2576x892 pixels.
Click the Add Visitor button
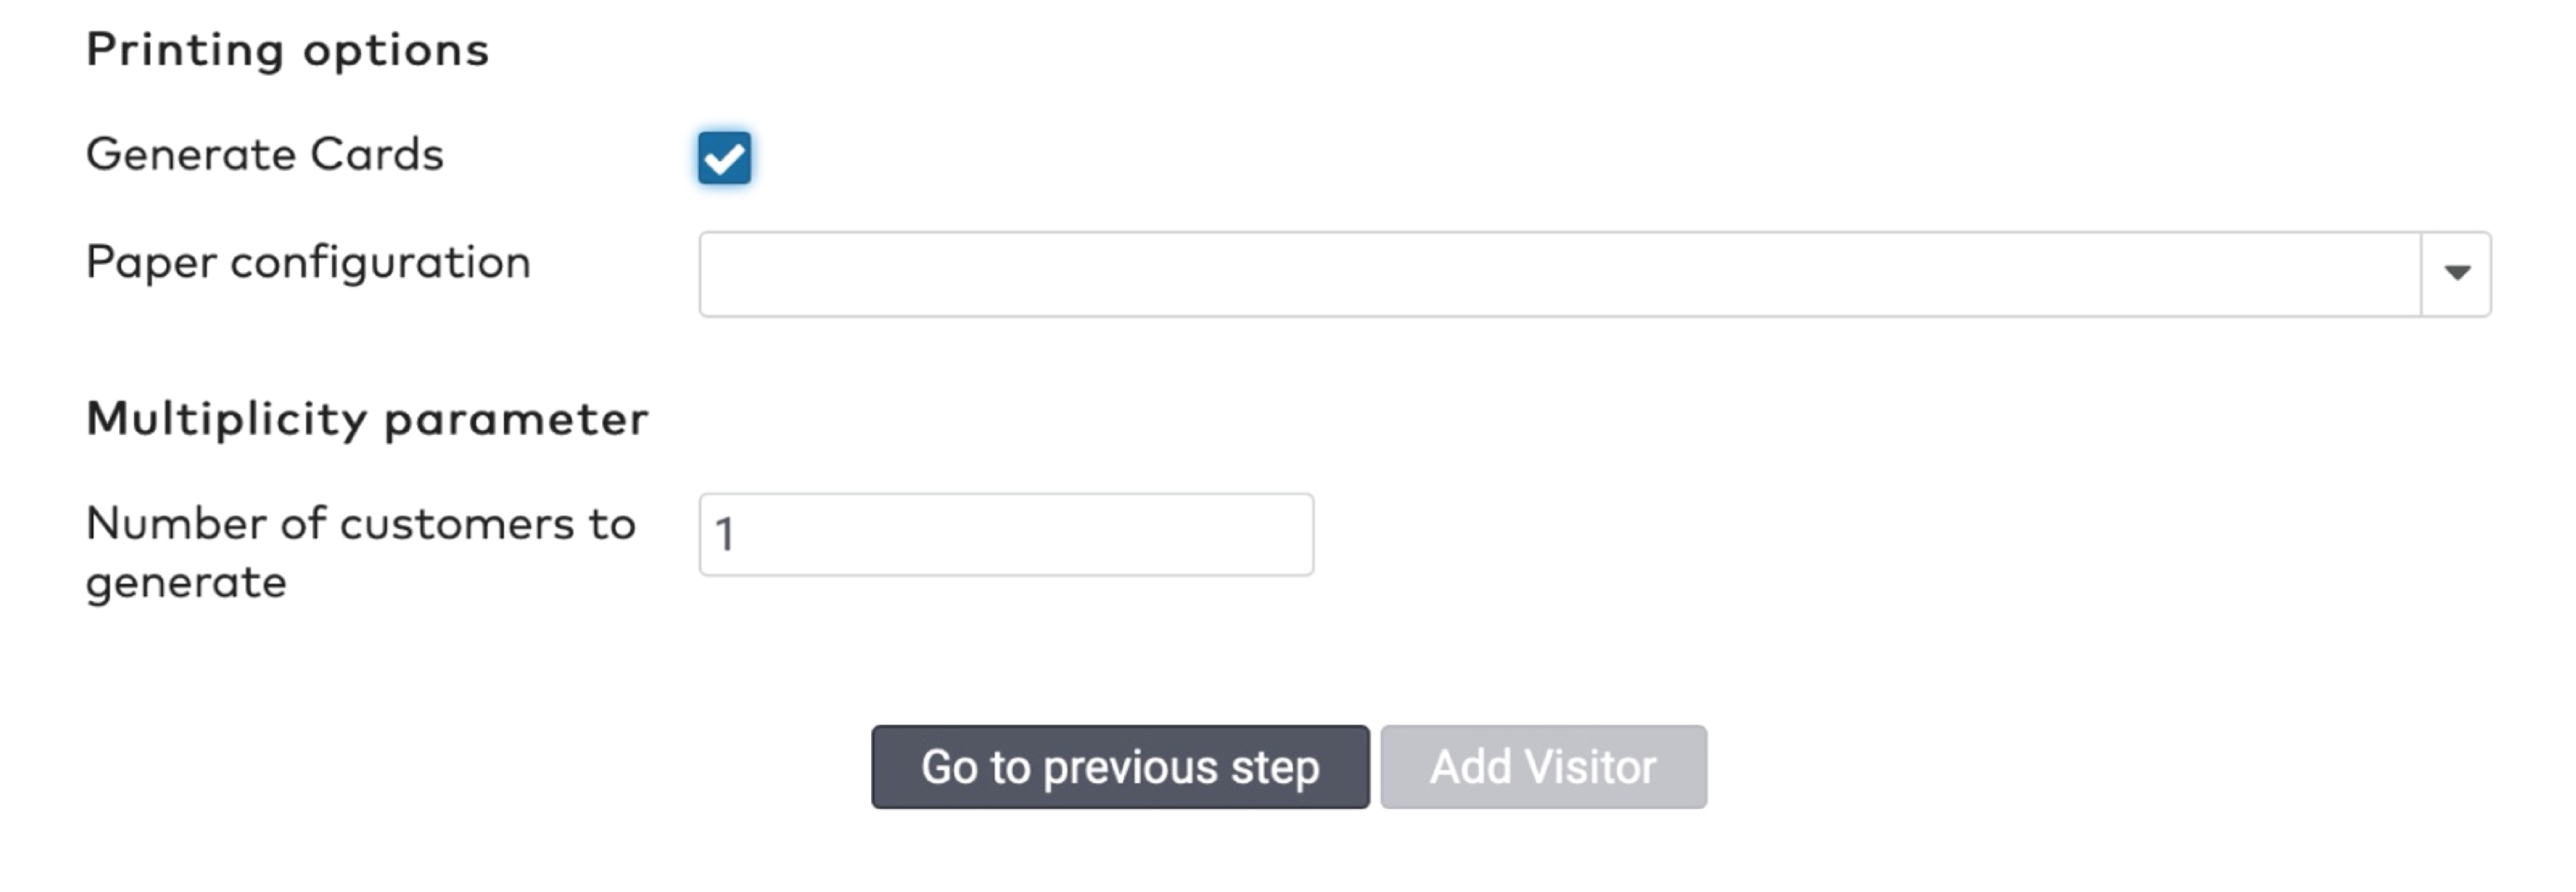1543,767
